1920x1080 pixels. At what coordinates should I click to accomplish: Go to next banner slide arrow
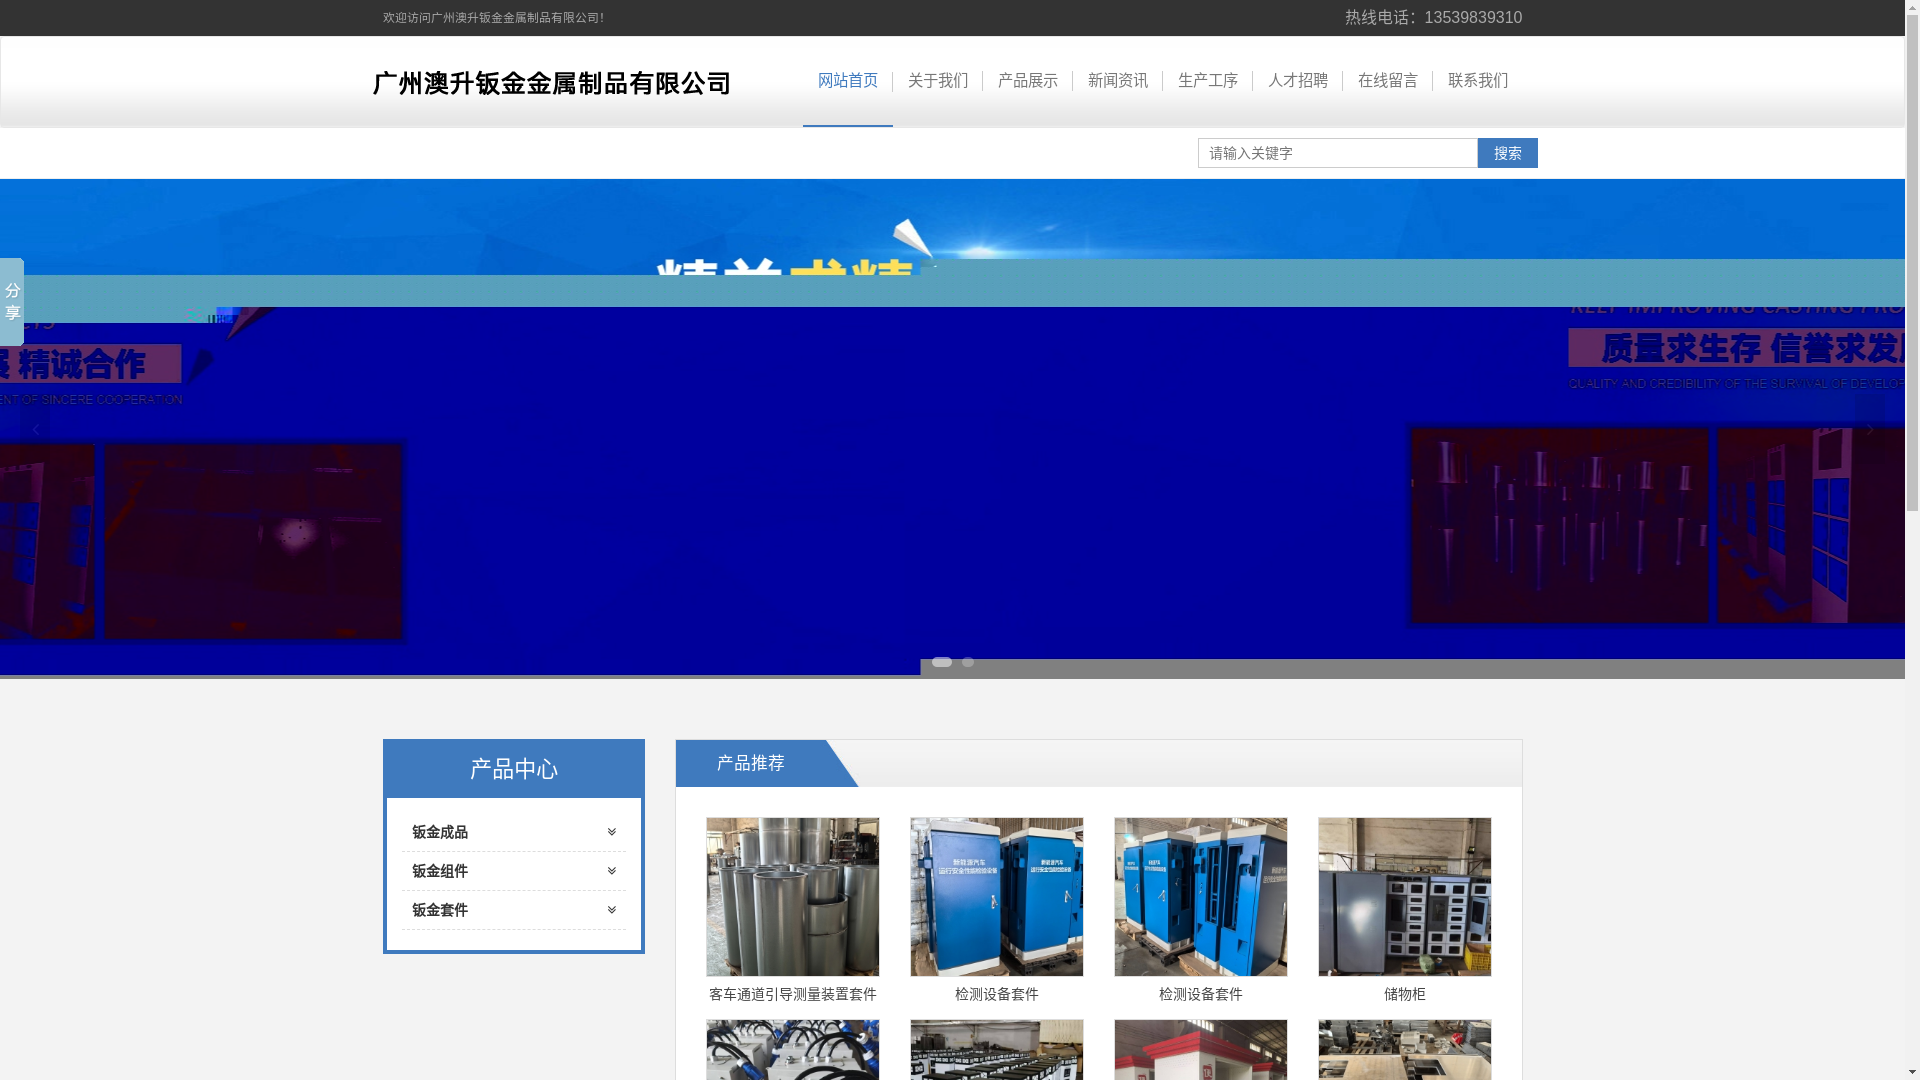(1869, 429)
